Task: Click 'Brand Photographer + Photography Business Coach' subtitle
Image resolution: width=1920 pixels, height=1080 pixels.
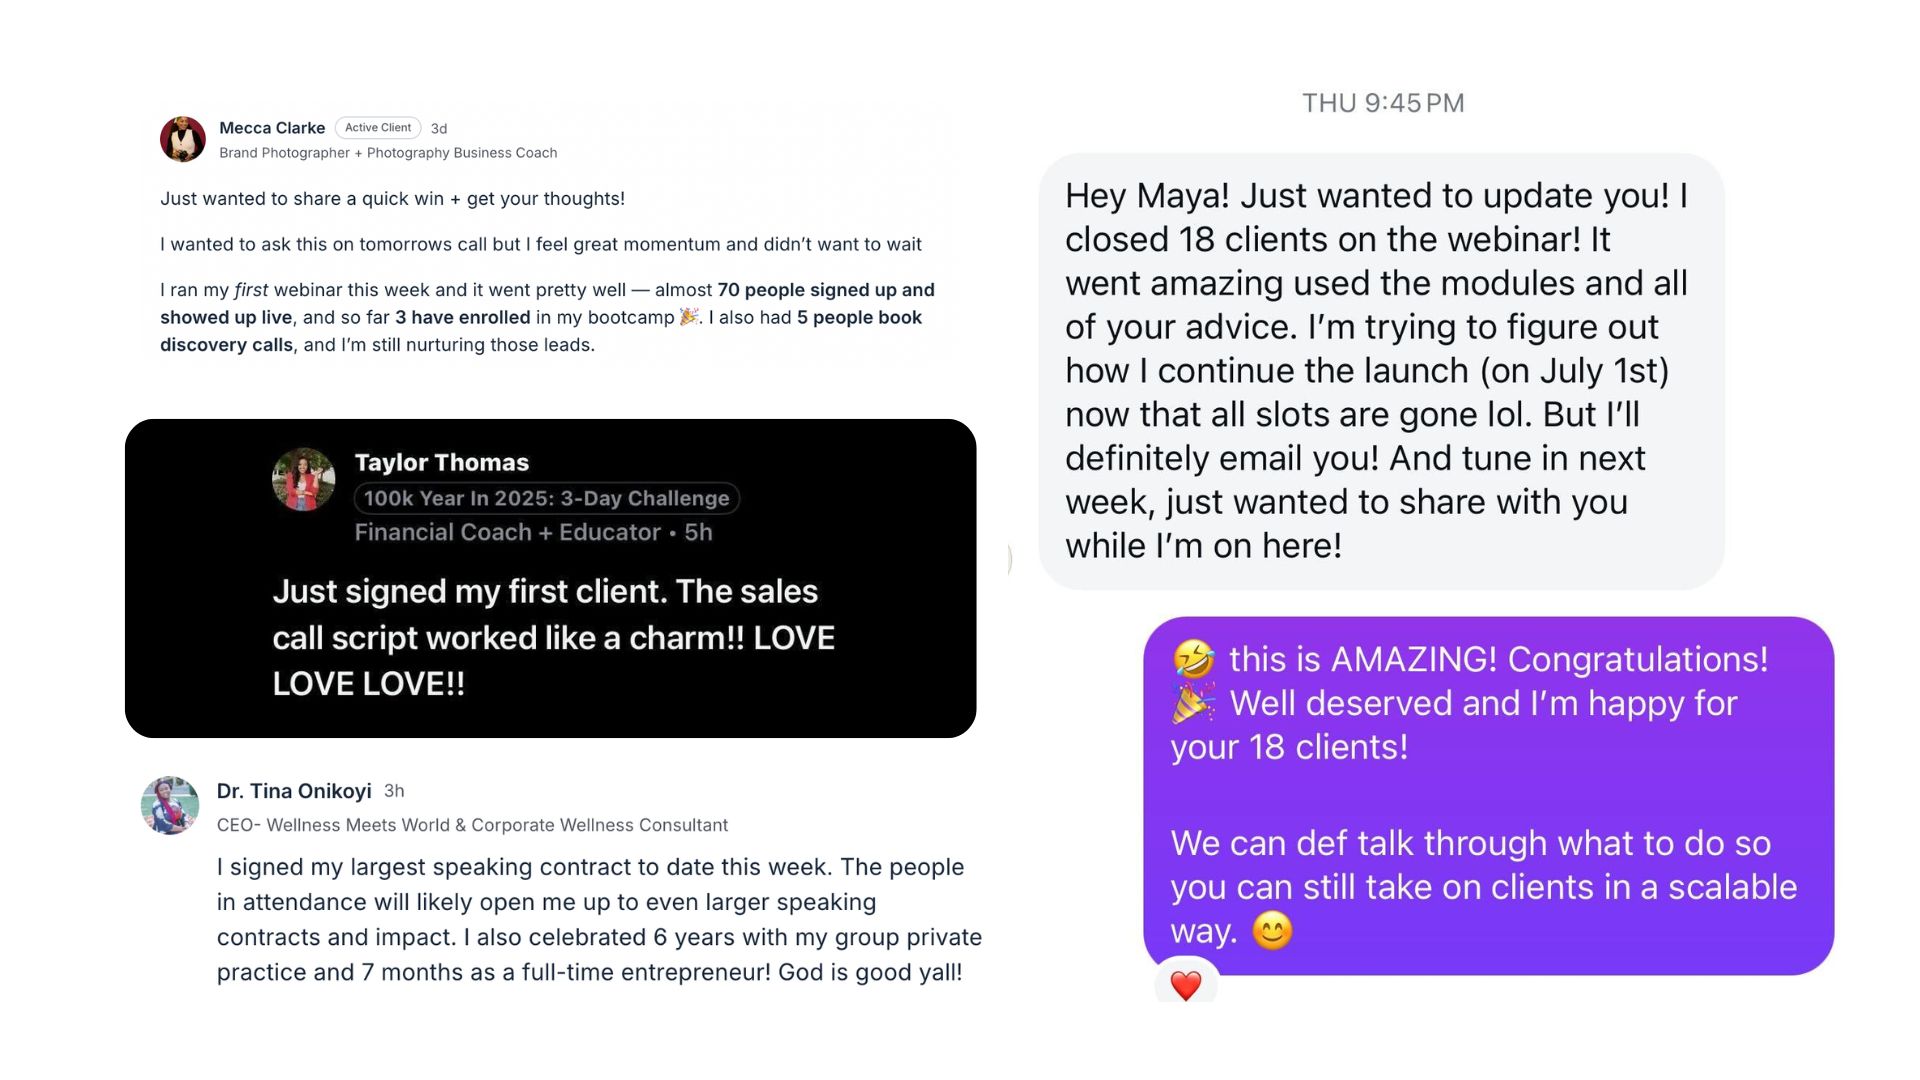Action: point(388,153)
